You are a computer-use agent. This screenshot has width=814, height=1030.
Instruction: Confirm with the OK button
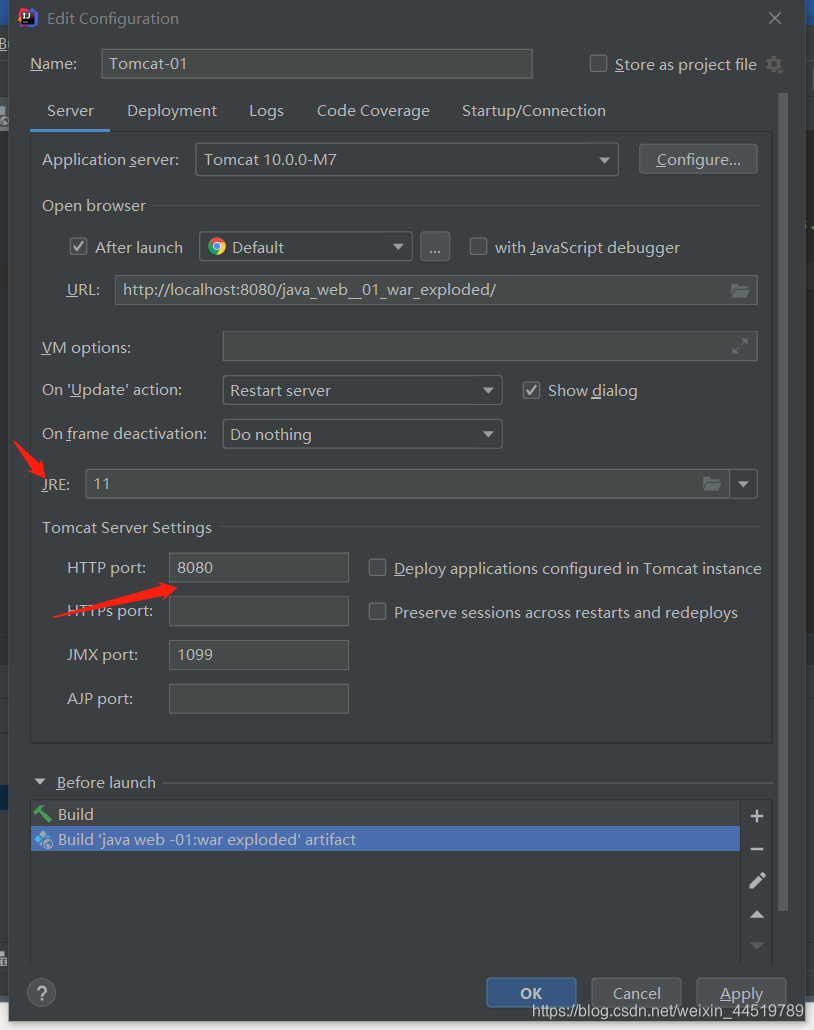[531, 993]
